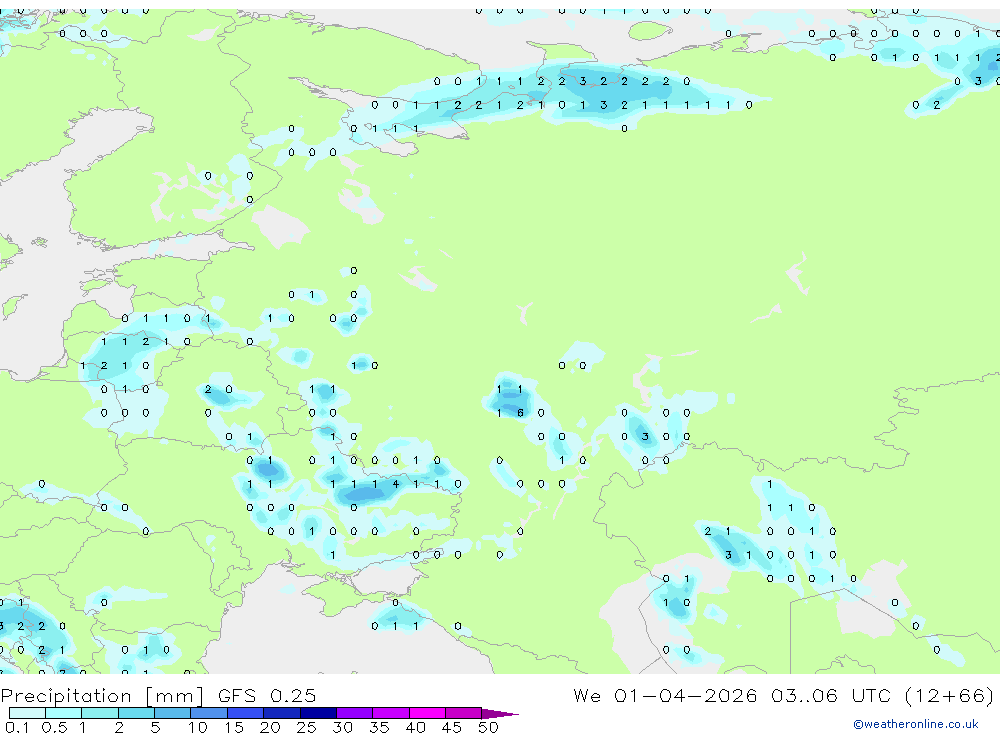Choose the 25–30 mm navy legend swatch
1000x733 pixels.
[318, 713]
